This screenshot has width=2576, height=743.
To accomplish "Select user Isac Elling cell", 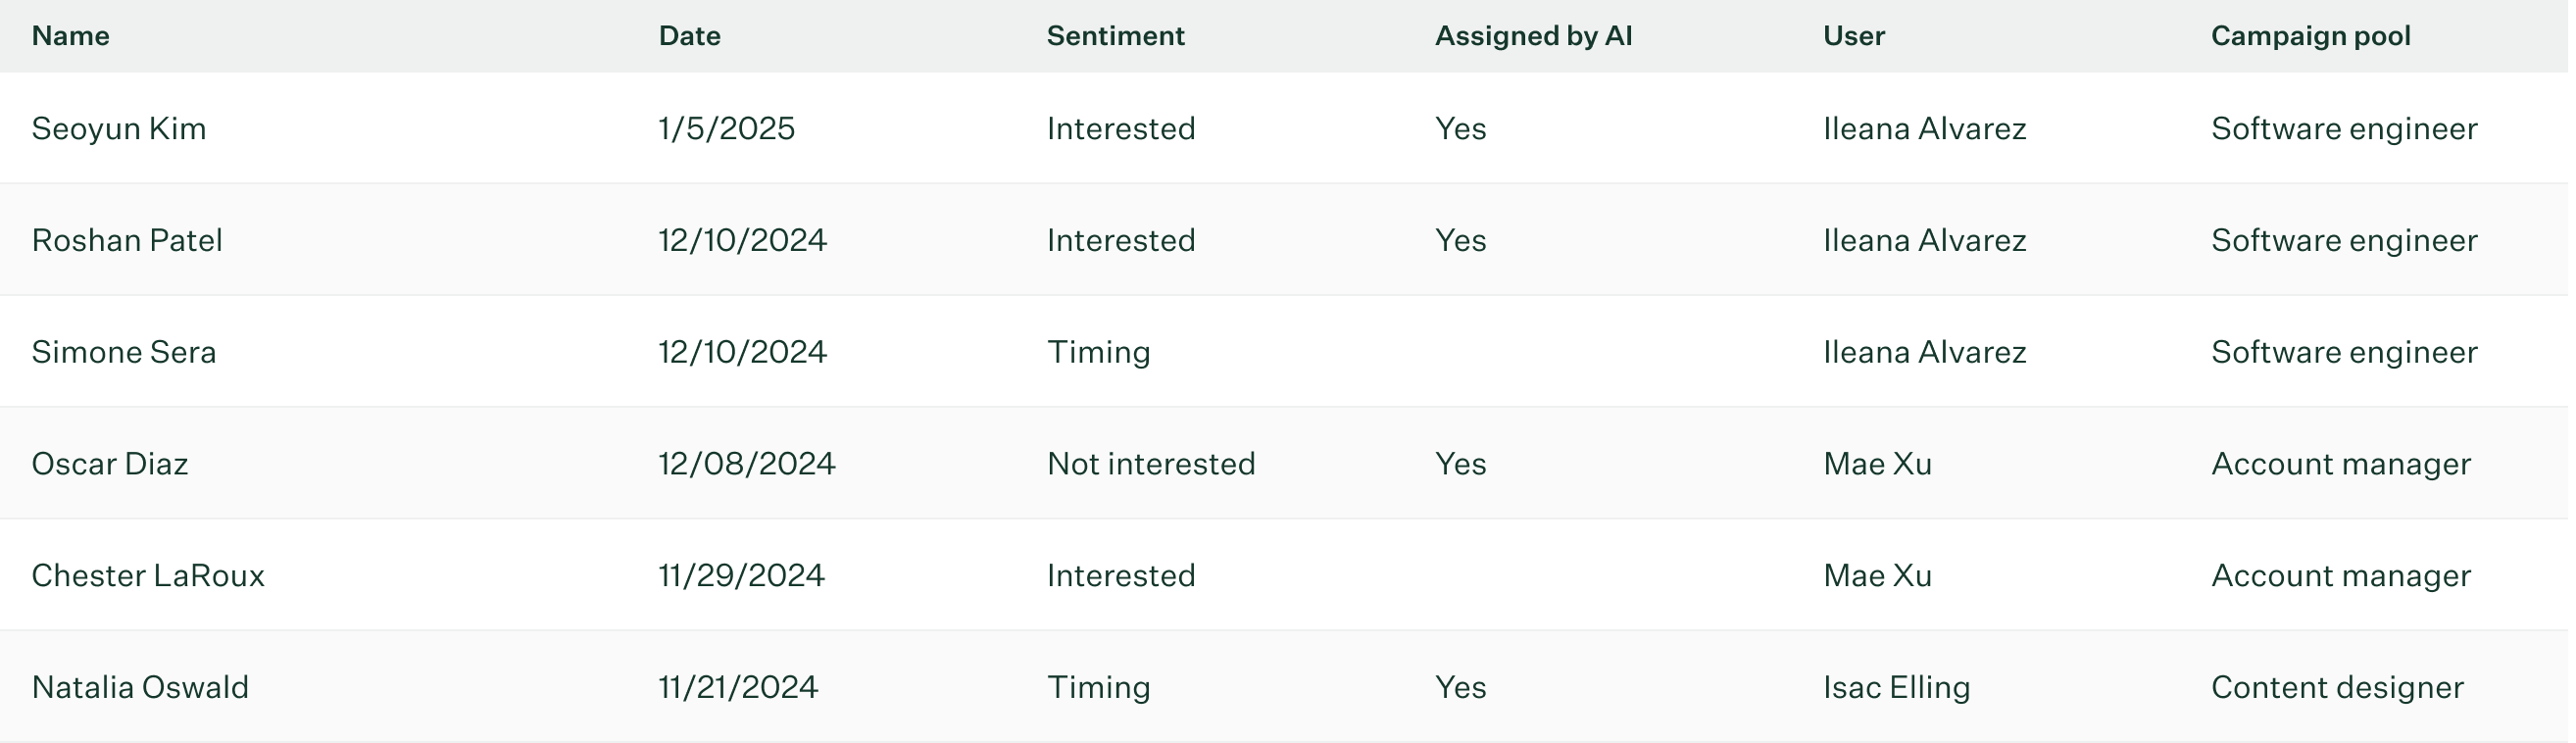I will click(x=1897, y=688).
